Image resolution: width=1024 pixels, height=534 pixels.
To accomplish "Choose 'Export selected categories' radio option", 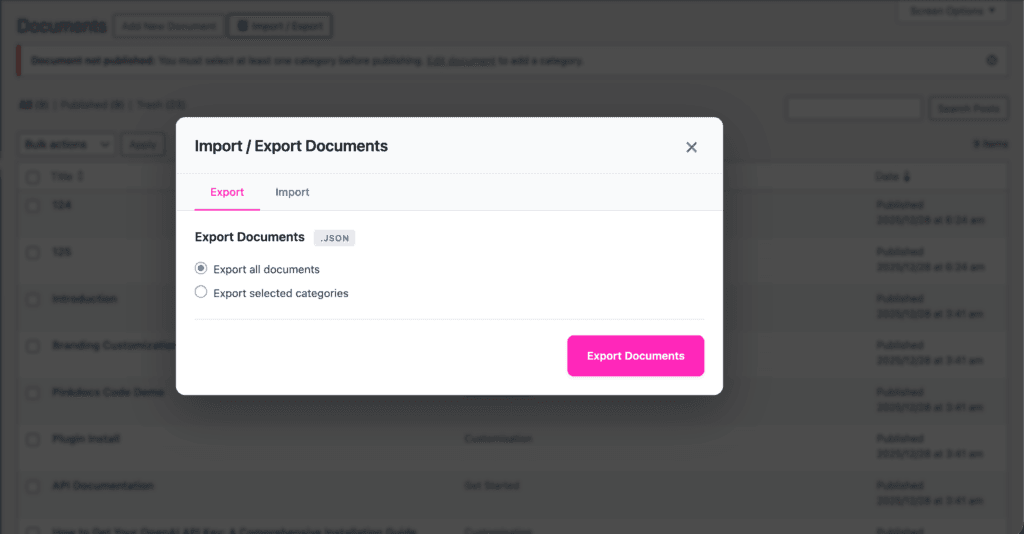I will click(201, 292).
